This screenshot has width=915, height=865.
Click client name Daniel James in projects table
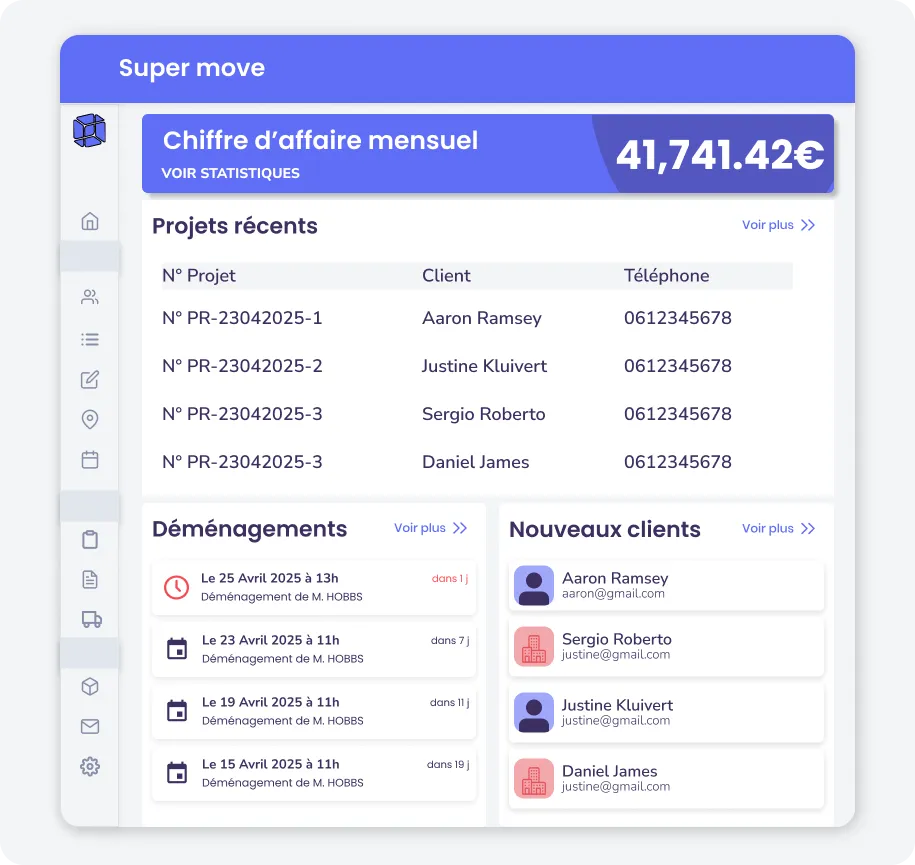[476, 462]
